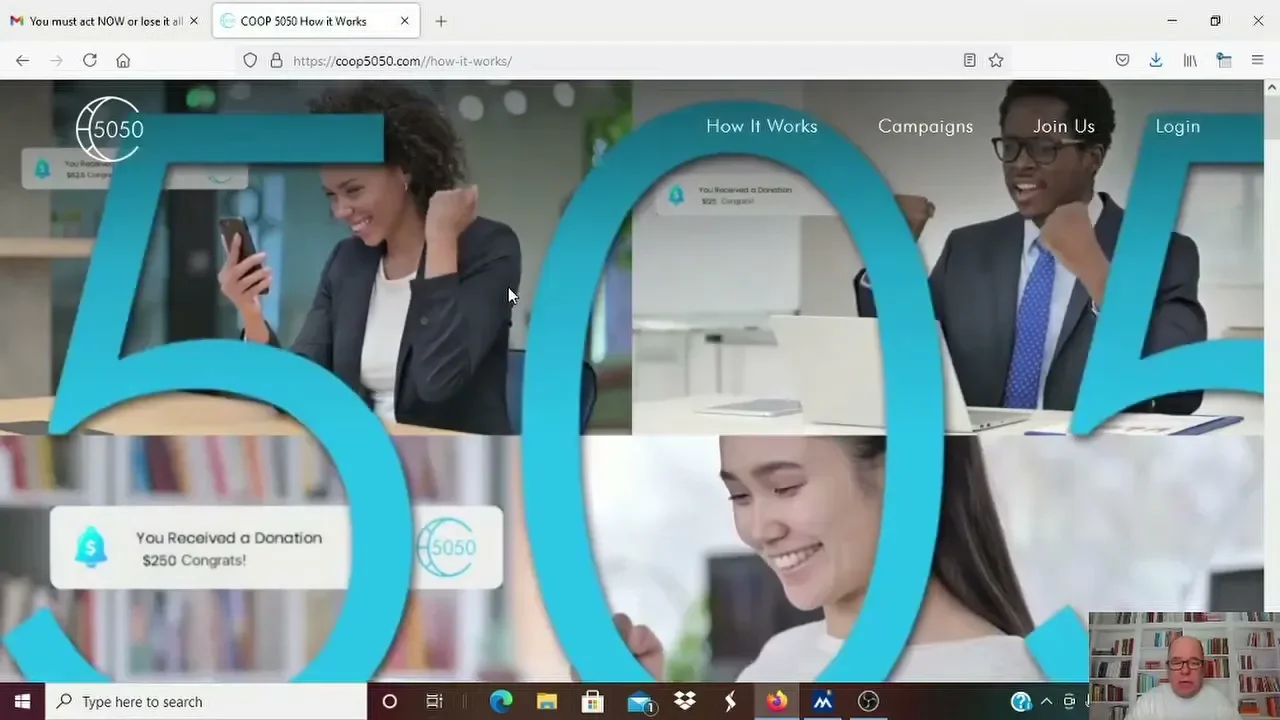Click the coop5050.com address bar field
This screenshot has height=720, width=1280.
pyautogui.click(x=600, y=61)
